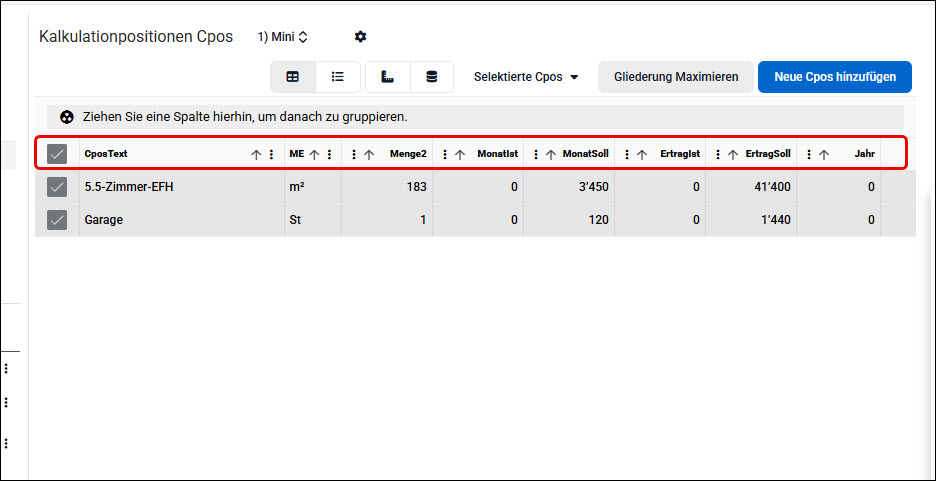Click the database stack icon

pyautogui.click(x=432, y=77)
